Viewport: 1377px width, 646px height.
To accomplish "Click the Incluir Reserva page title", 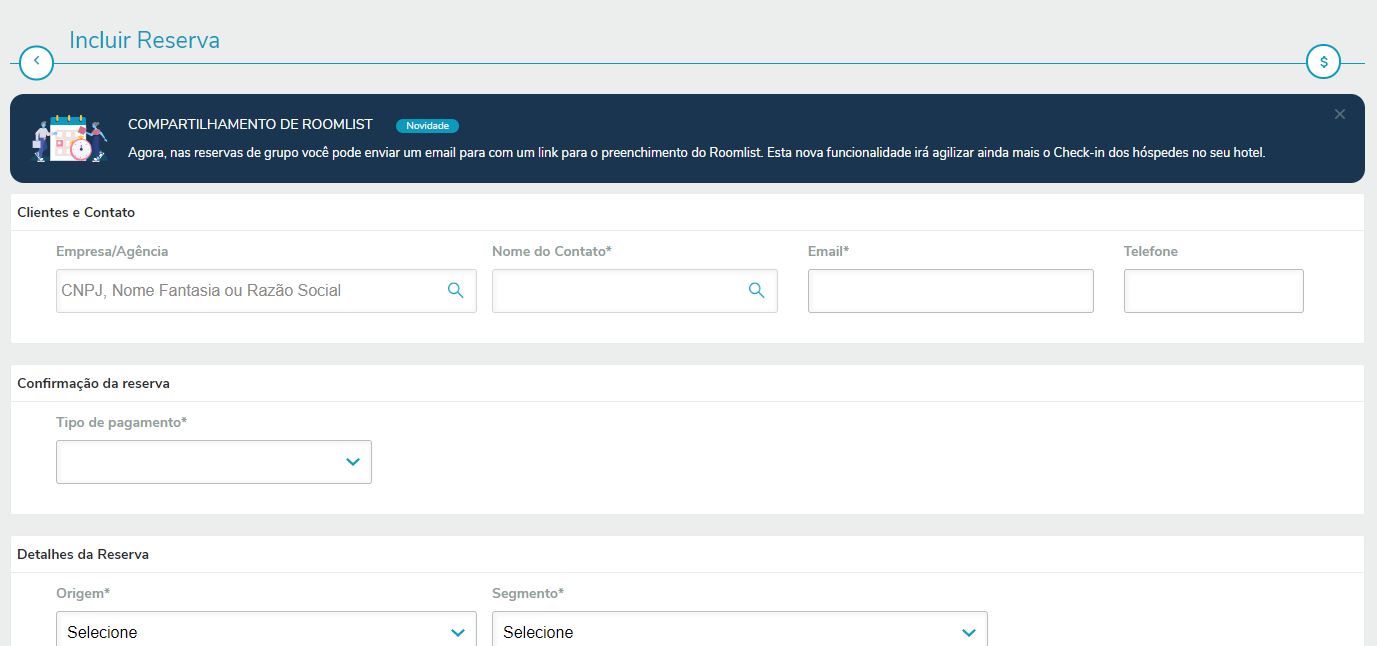I will click(144, 40).
